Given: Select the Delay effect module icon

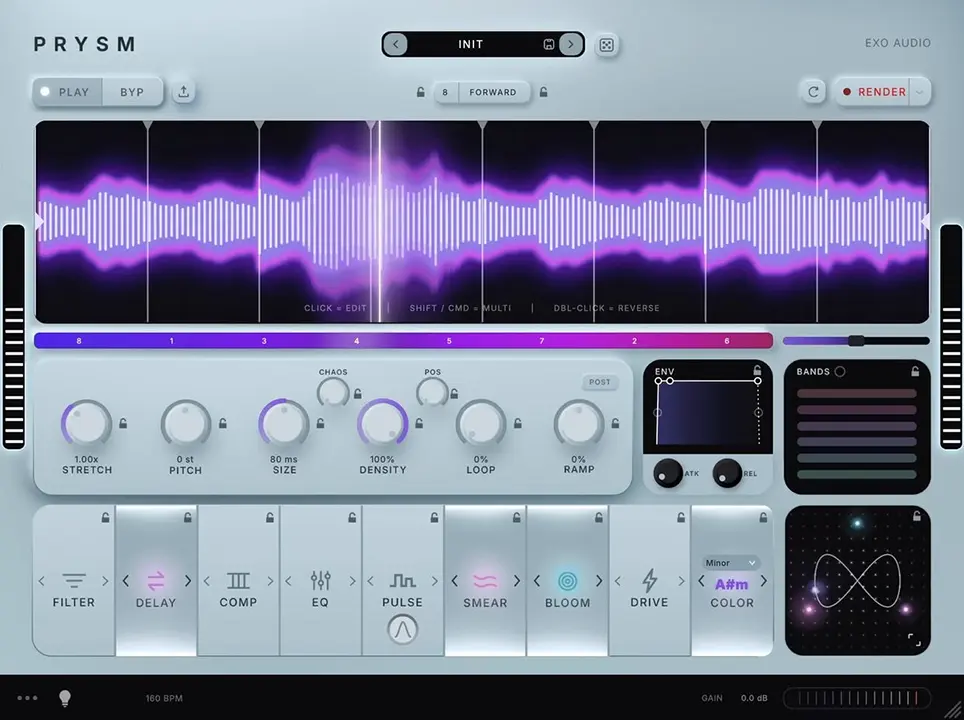Looking at the screenshot, I should 156,580.
